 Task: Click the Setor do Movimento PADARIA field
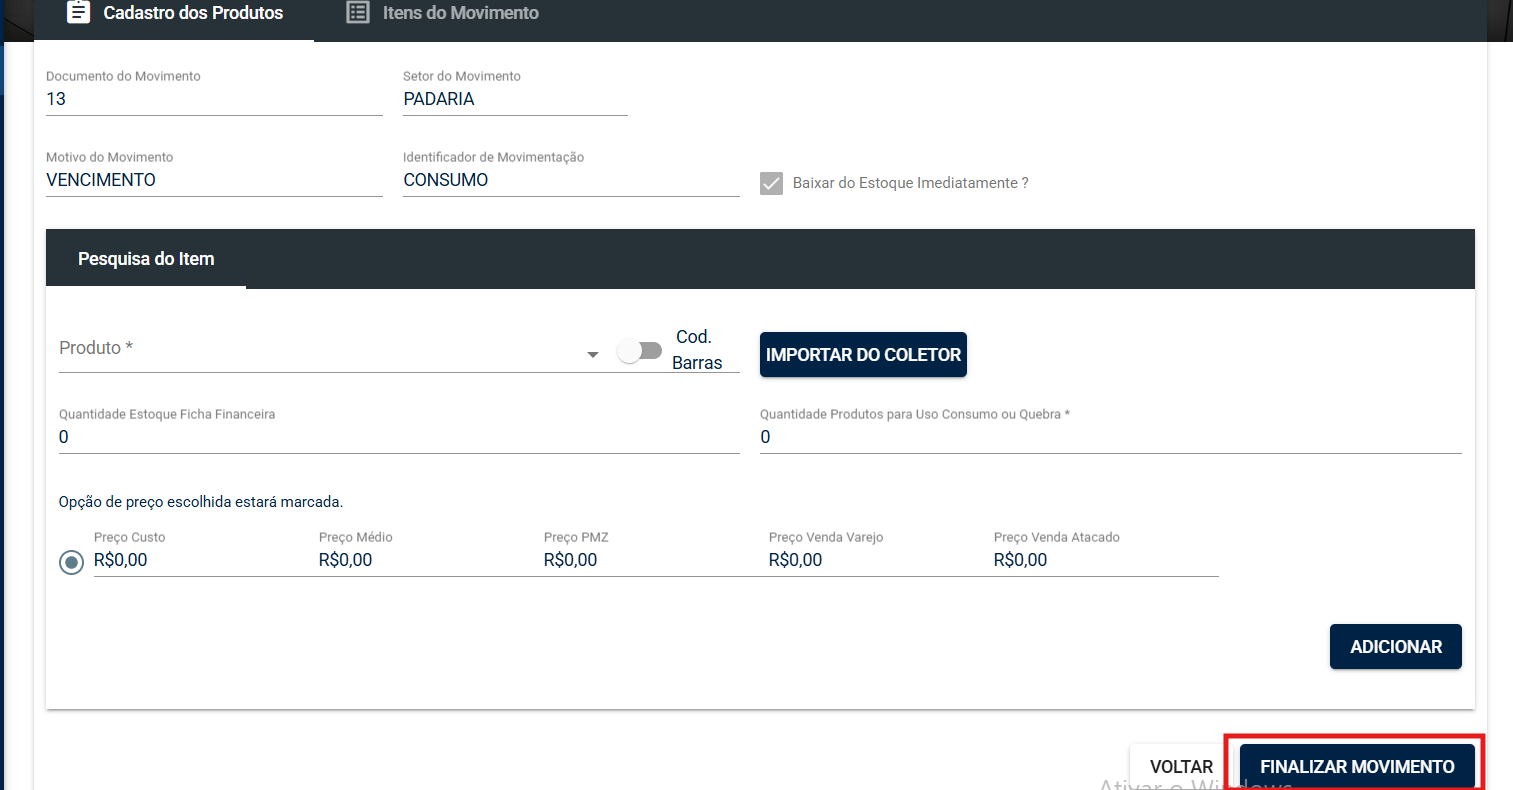click(x=515, y=99)
